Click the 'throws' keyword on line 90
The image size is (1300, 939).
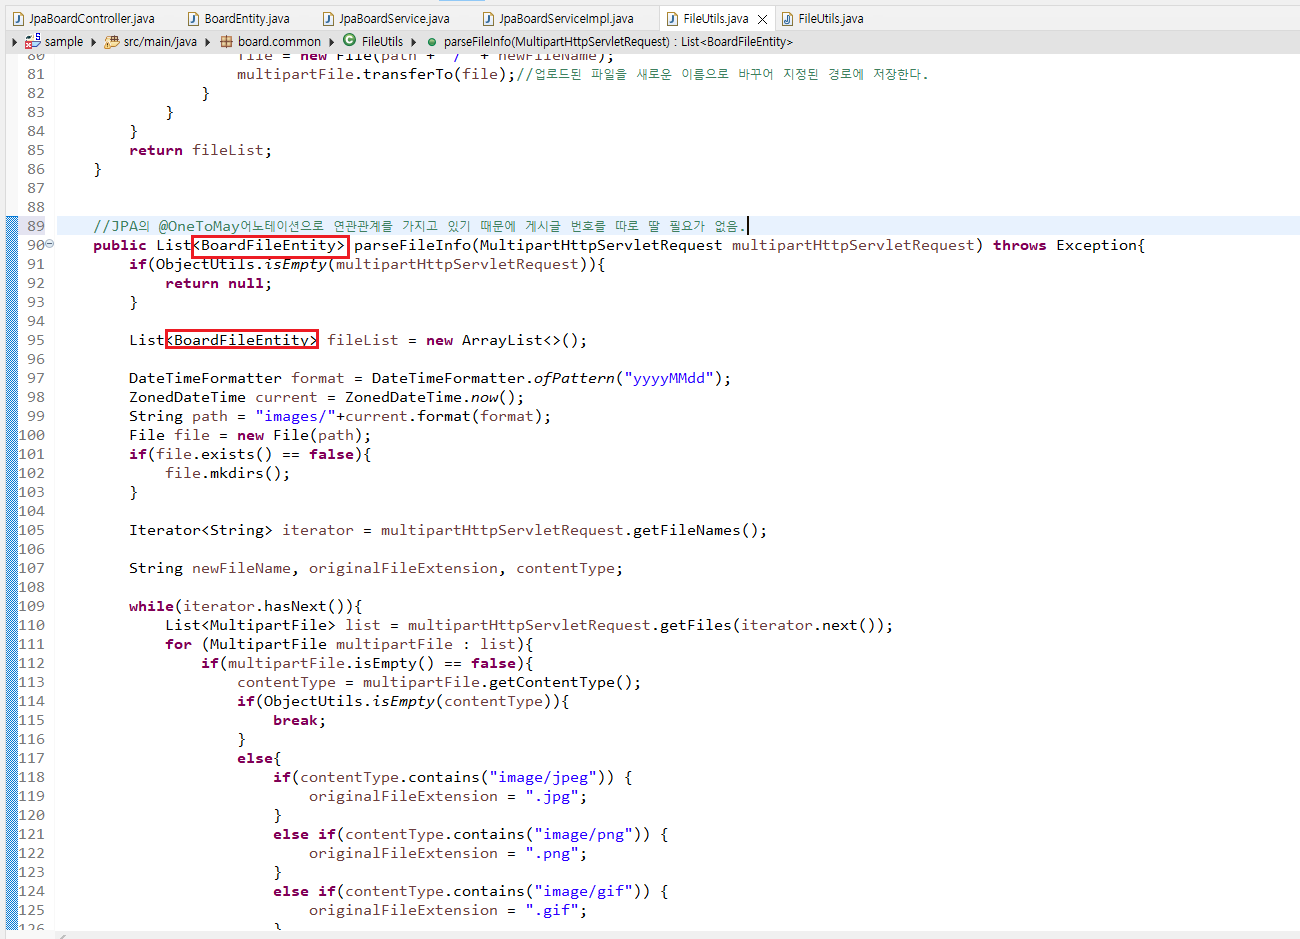[x=1019, y=245]
